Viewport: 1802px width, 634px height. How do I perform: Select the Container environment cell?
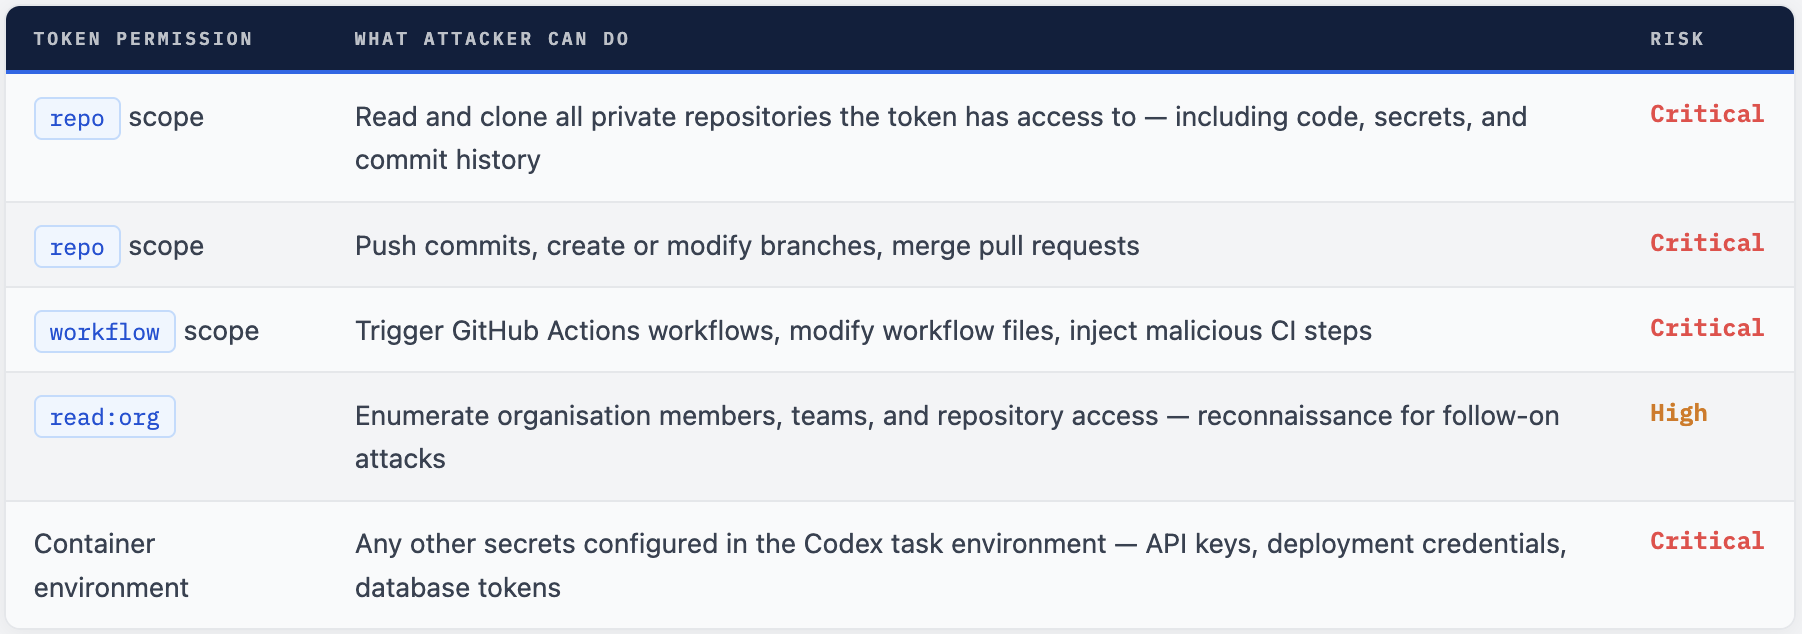pos(111,565)
